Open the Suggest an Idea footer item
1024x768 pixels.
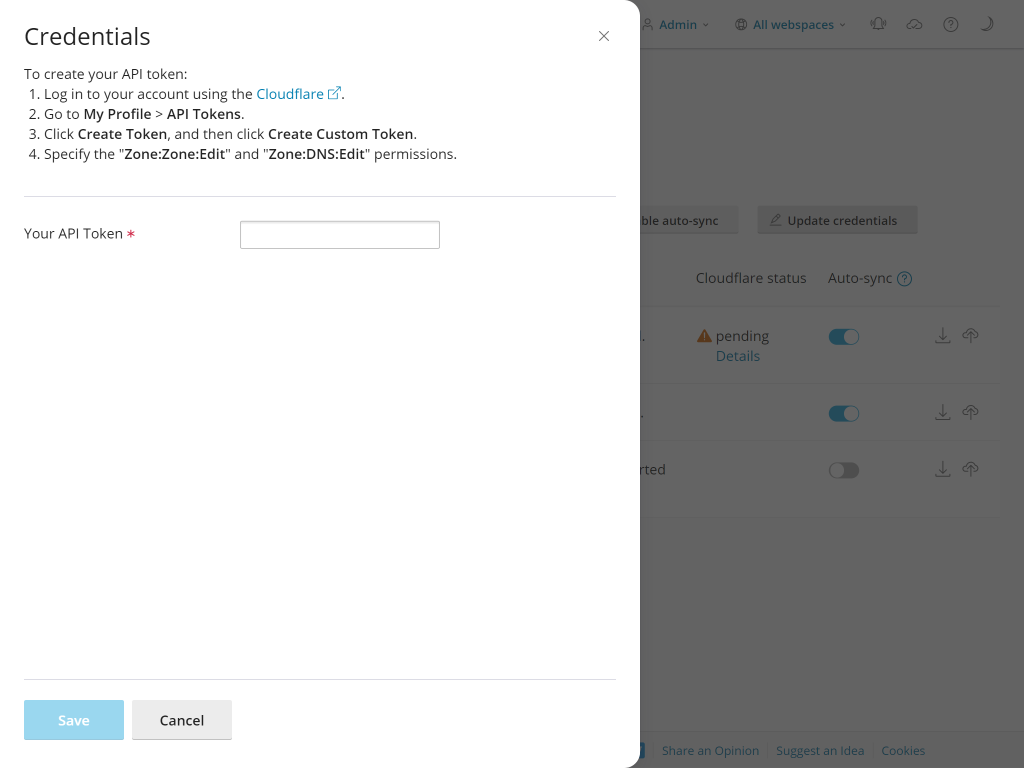coord(820,750)
